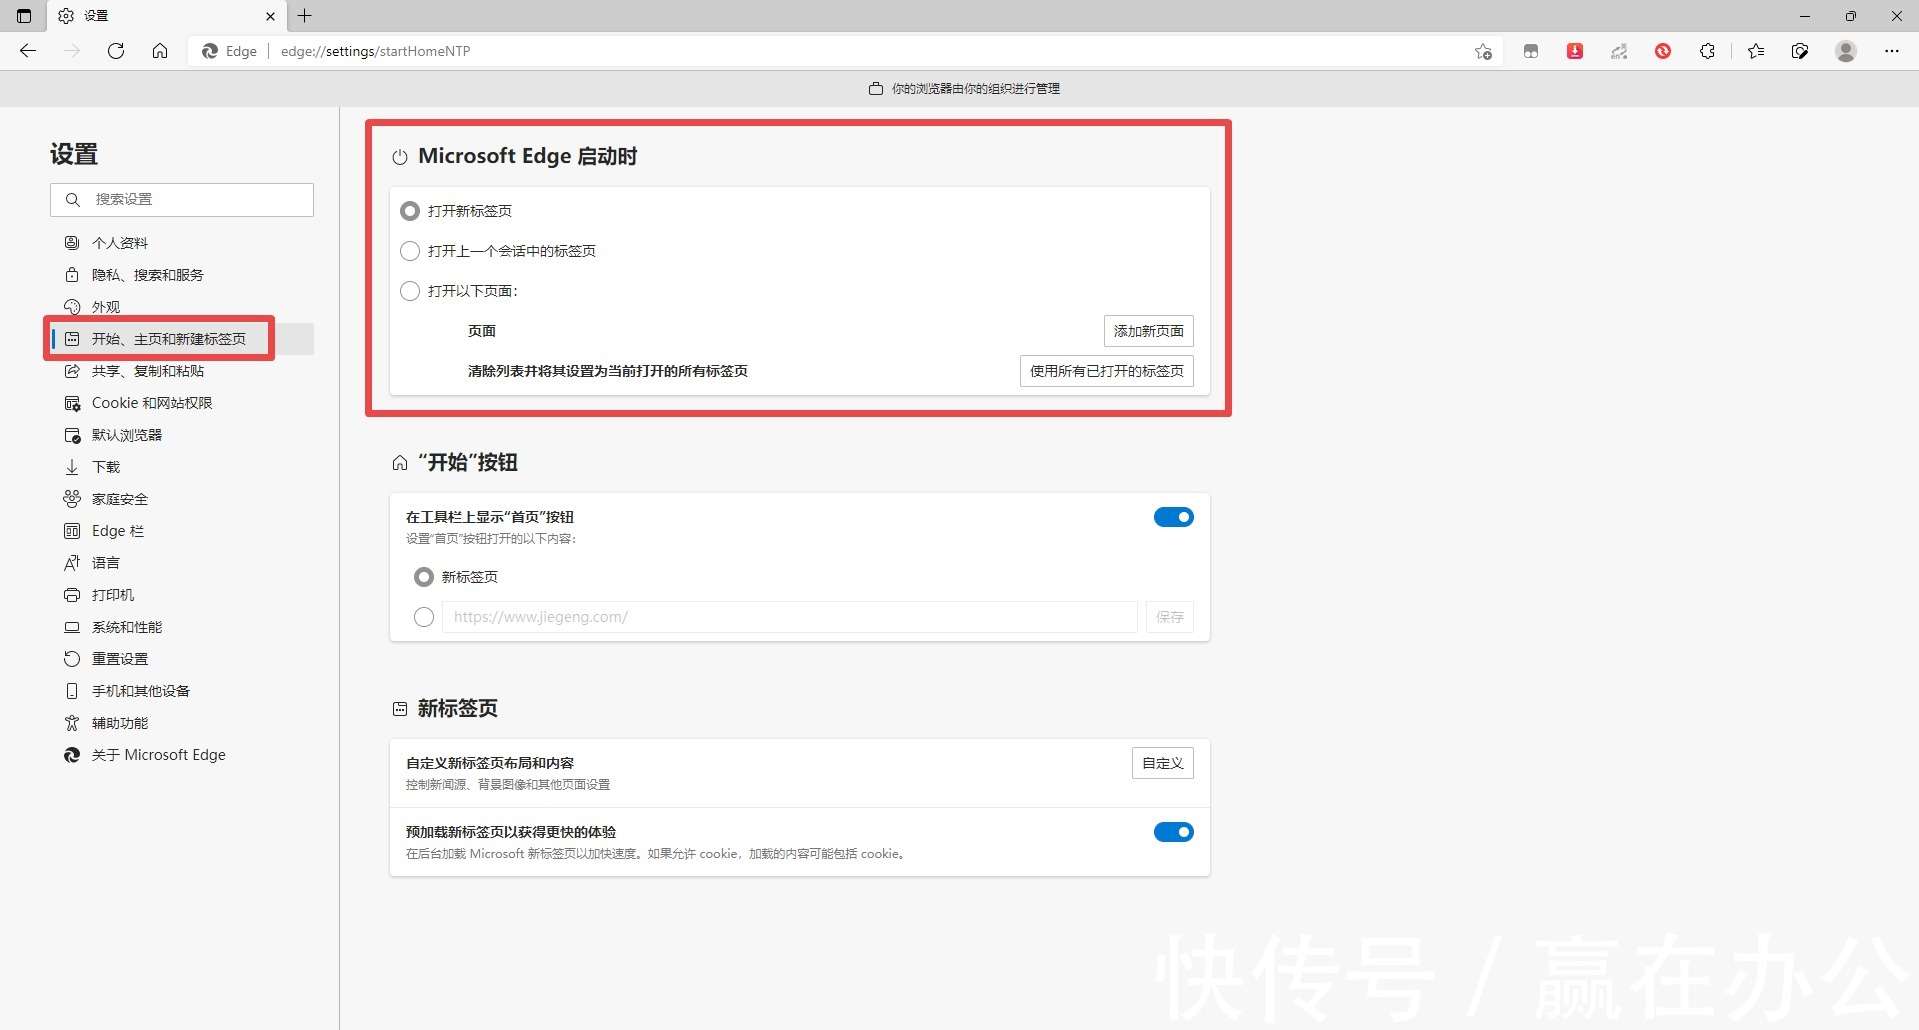Click 添加新页面 button

1149,331
